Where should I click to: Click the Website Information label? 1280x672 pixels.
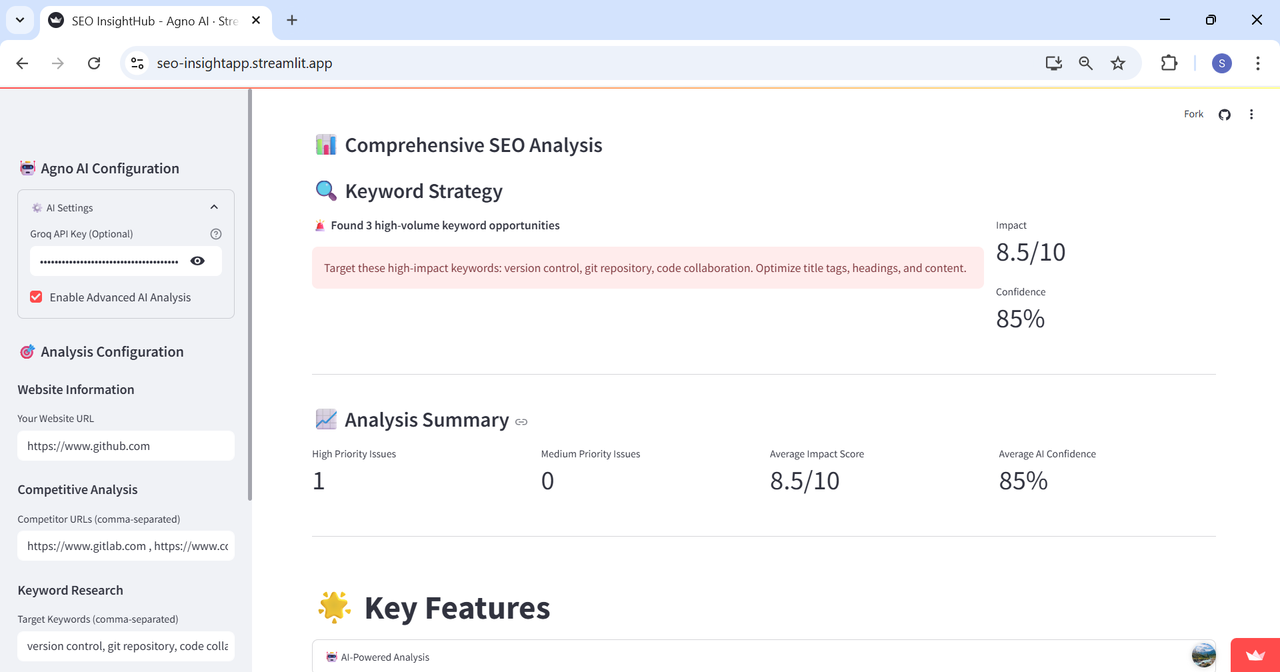point(76,390)
